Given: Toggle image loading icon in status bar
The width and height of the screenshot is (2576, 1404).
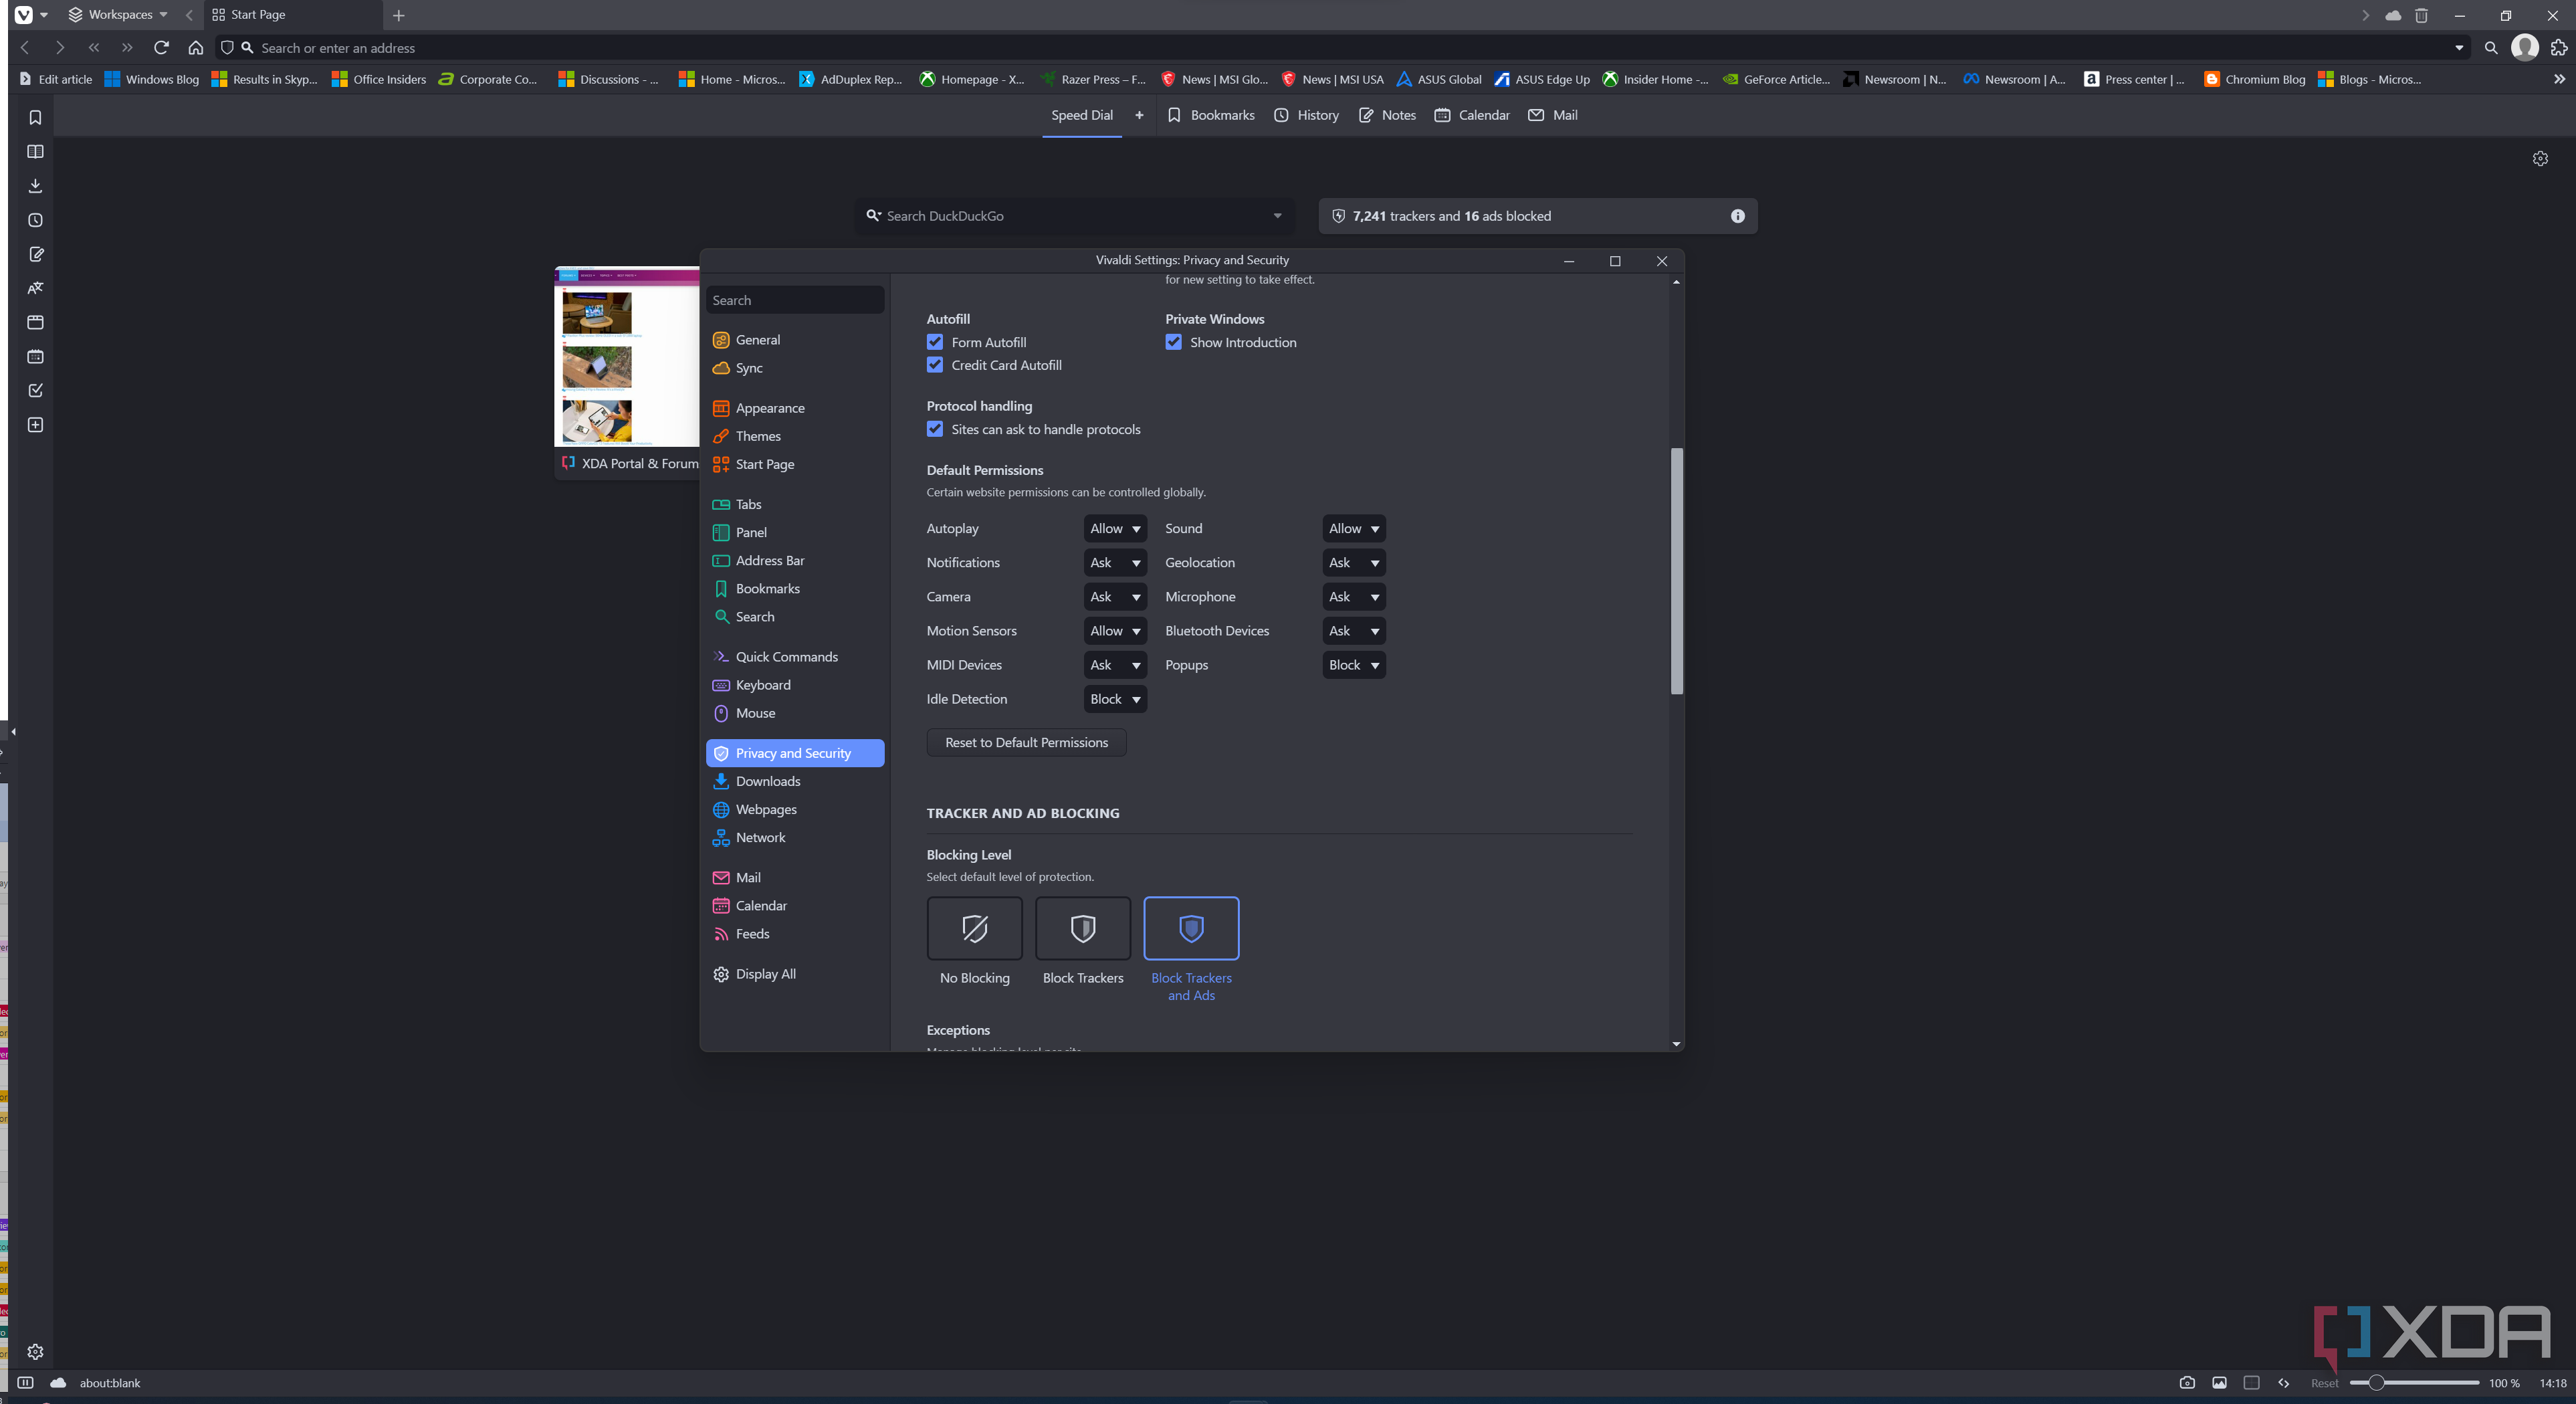Looking at the screenshot, I should [x=2219, y=1383].
